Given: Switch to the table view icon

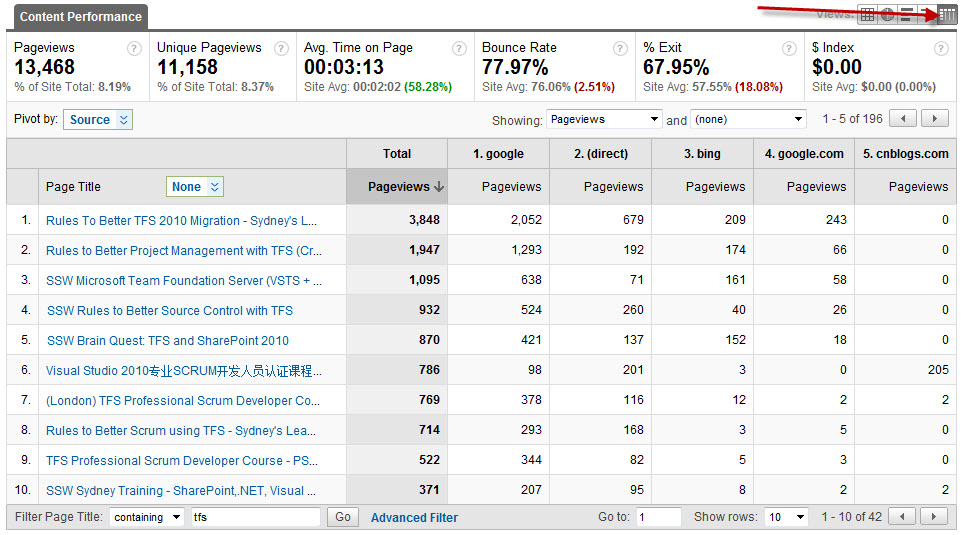Looking at the screenshot, I should [867, 14].
